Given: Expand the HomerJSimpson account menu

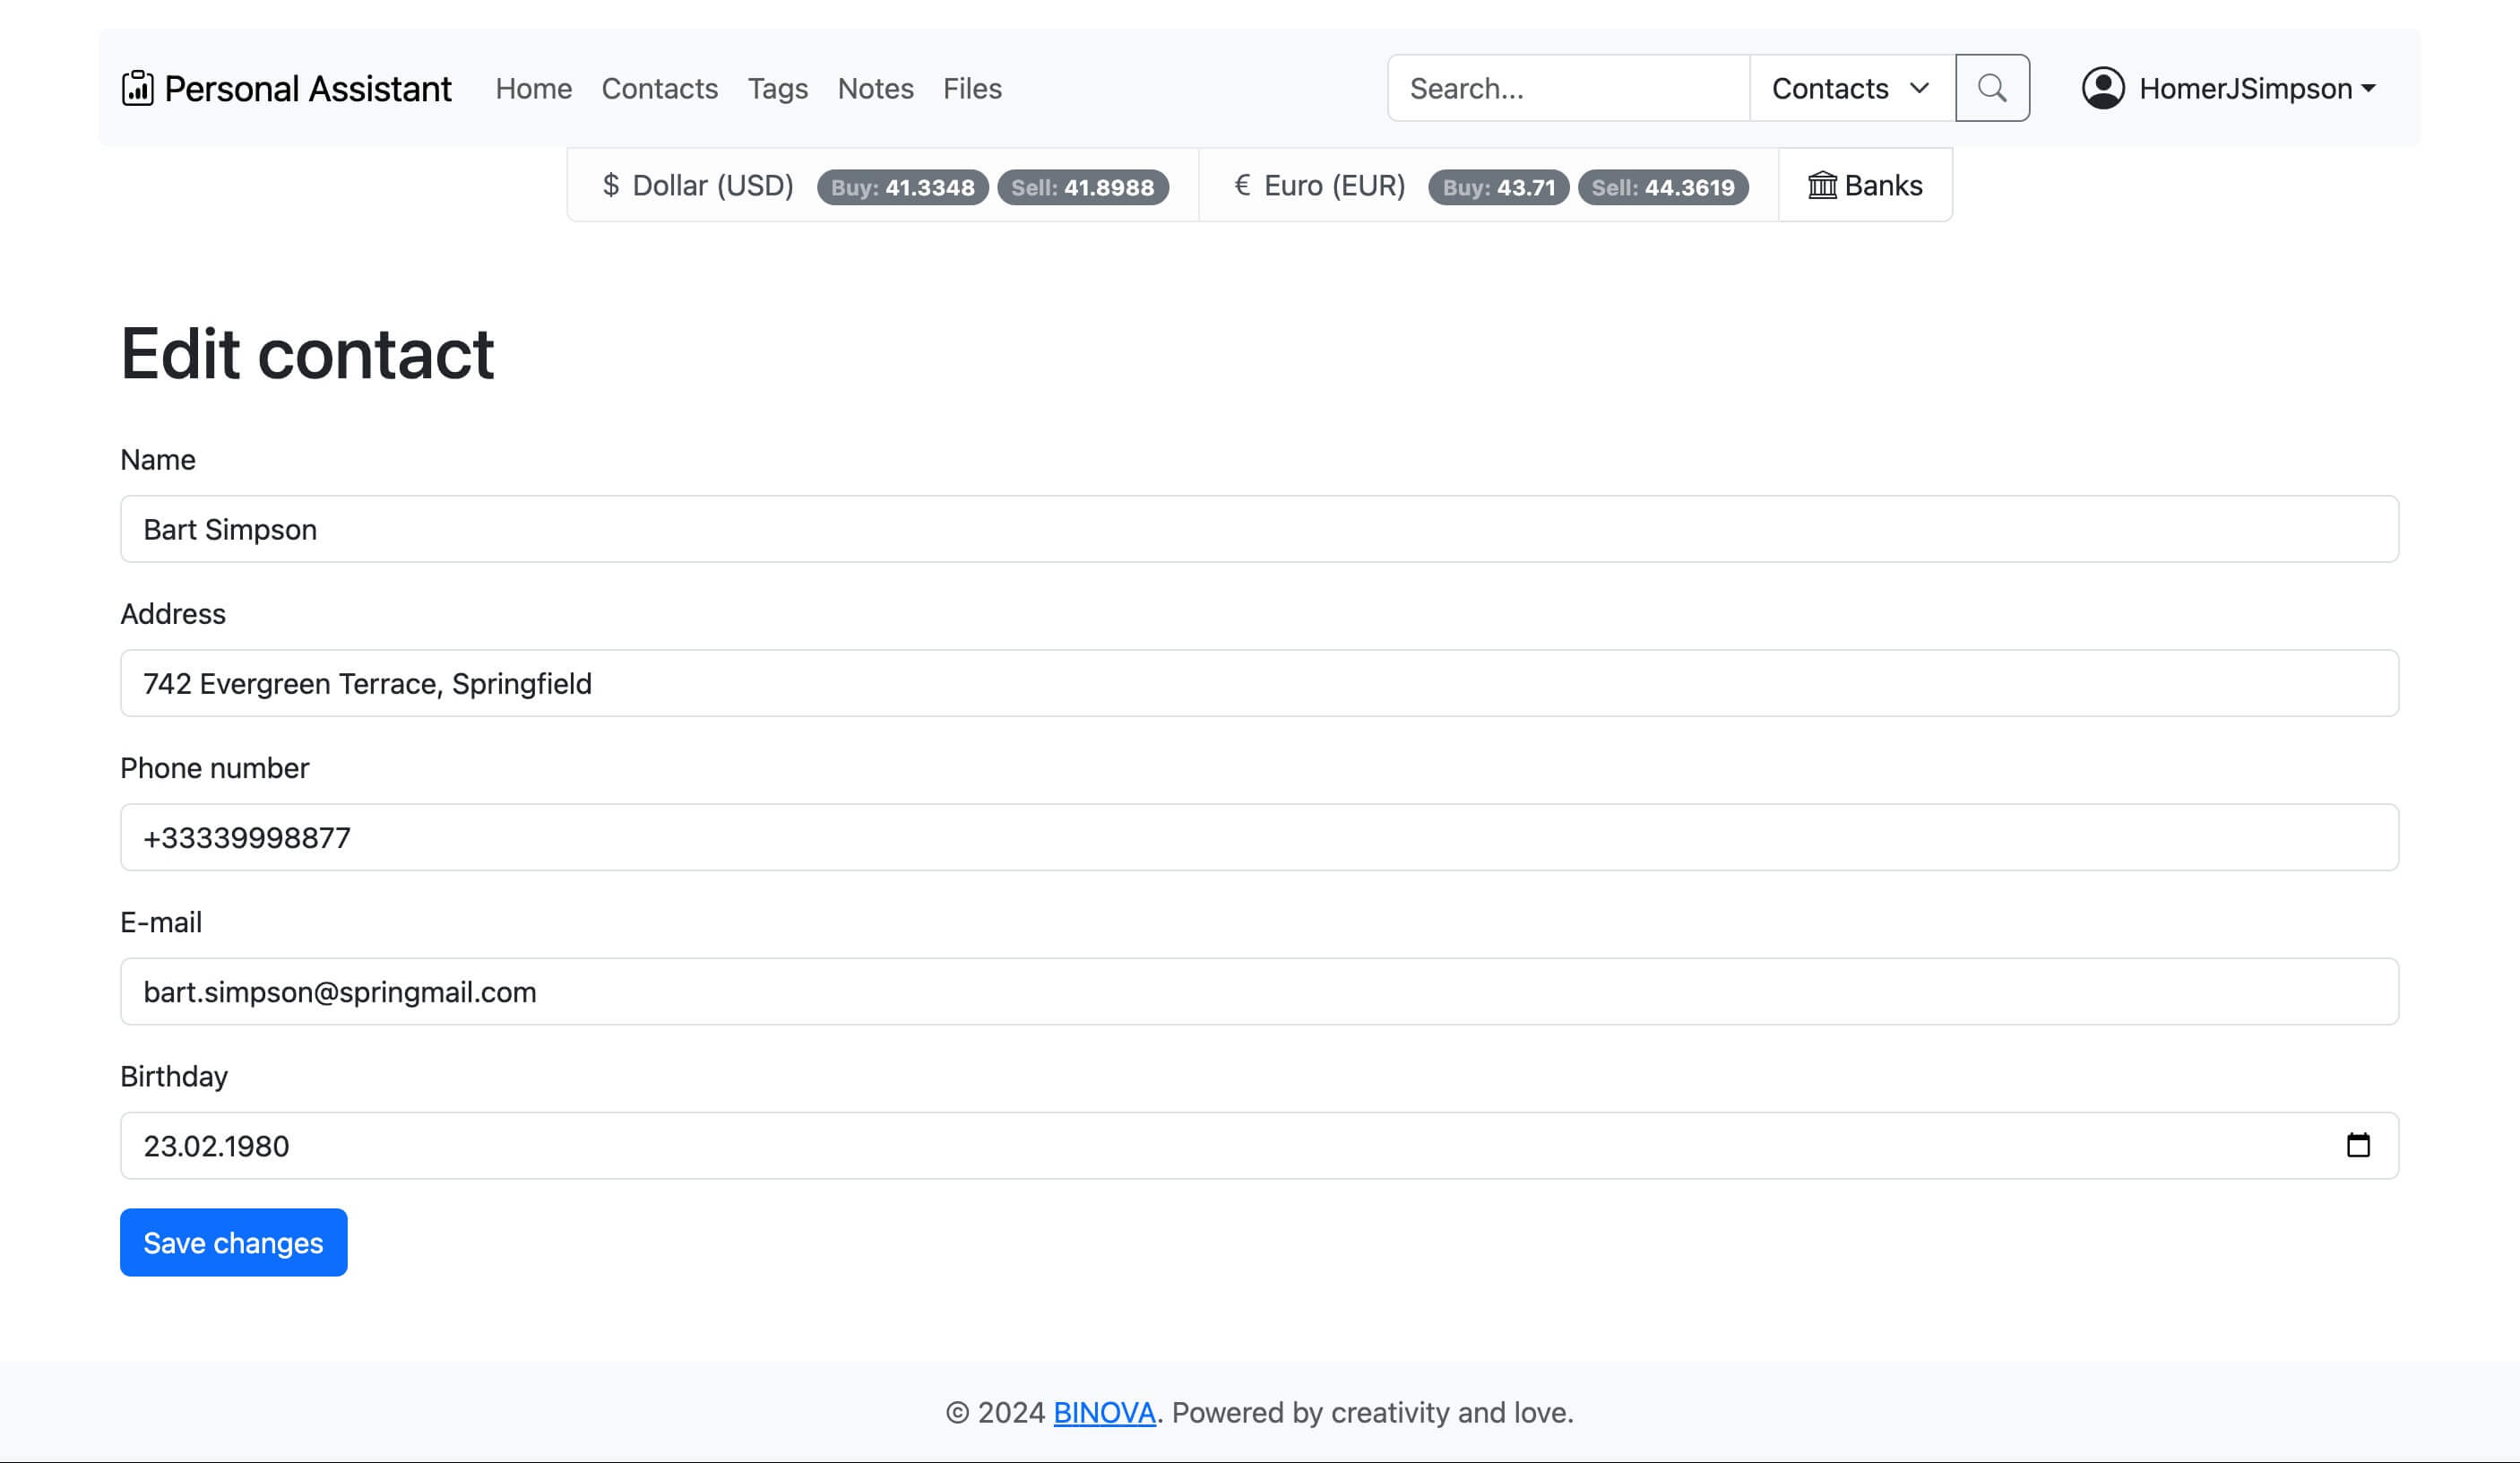Looking at the screenshot, I should click(x=2229, y=88).
